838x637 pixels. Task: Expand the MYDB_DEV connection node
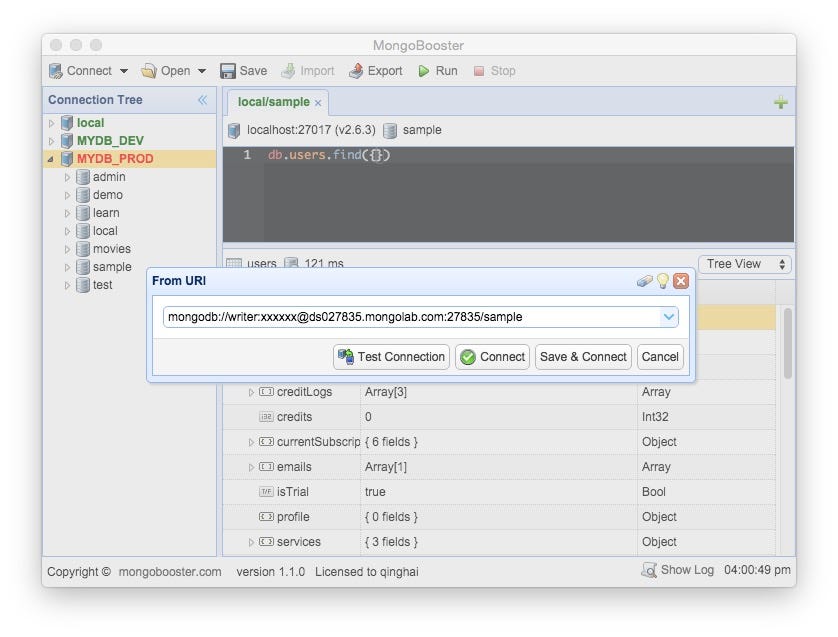coord(51,142)
